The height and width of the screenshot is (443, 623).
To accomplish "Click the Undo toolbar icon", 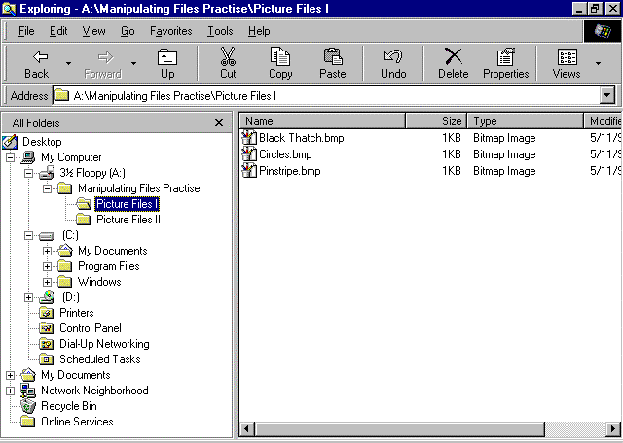I will (393, 64).
